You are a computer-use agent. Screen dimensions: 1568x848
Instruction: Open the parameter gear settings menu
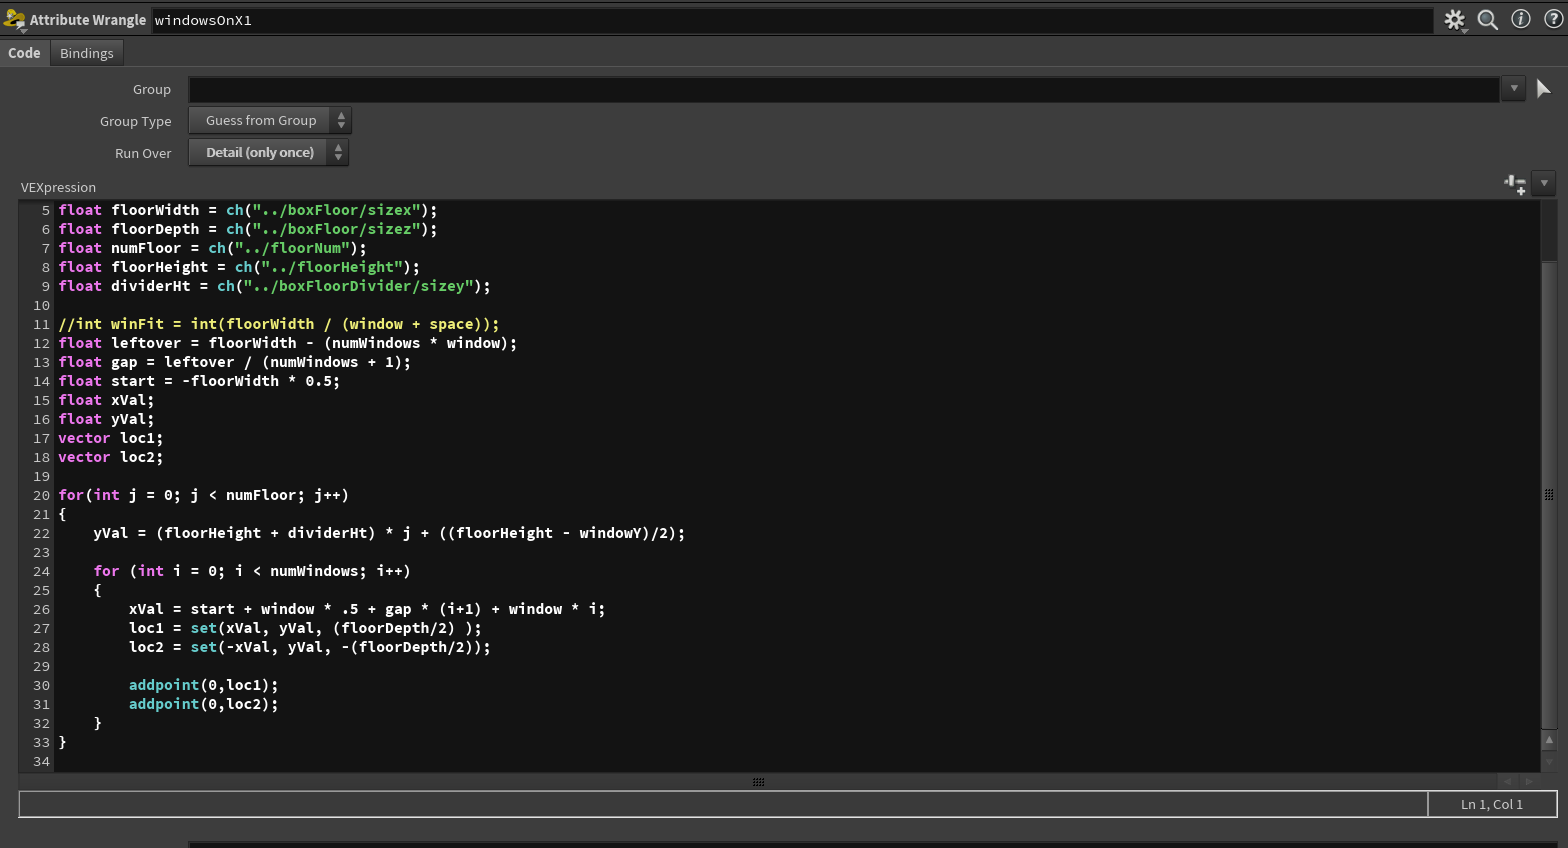pos(1455,20)
